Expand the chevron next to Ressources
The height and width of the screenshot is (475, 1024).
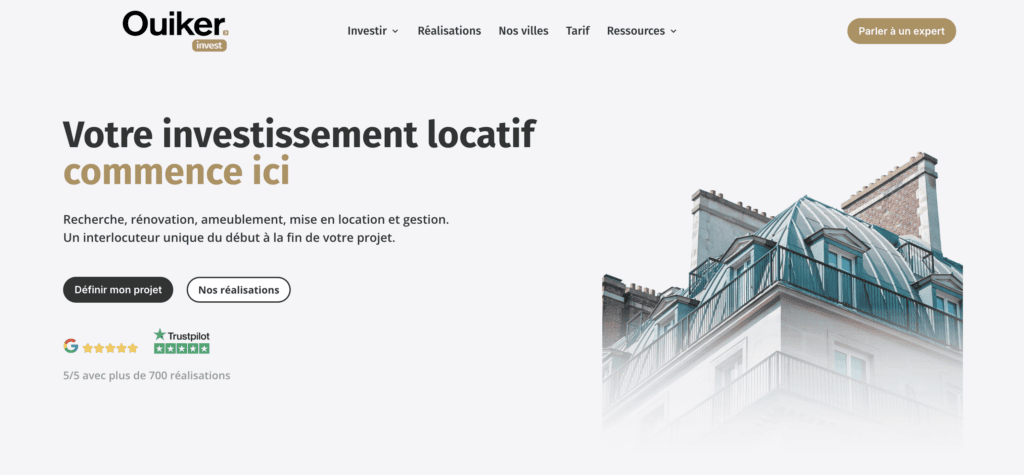tap(673, 31)
